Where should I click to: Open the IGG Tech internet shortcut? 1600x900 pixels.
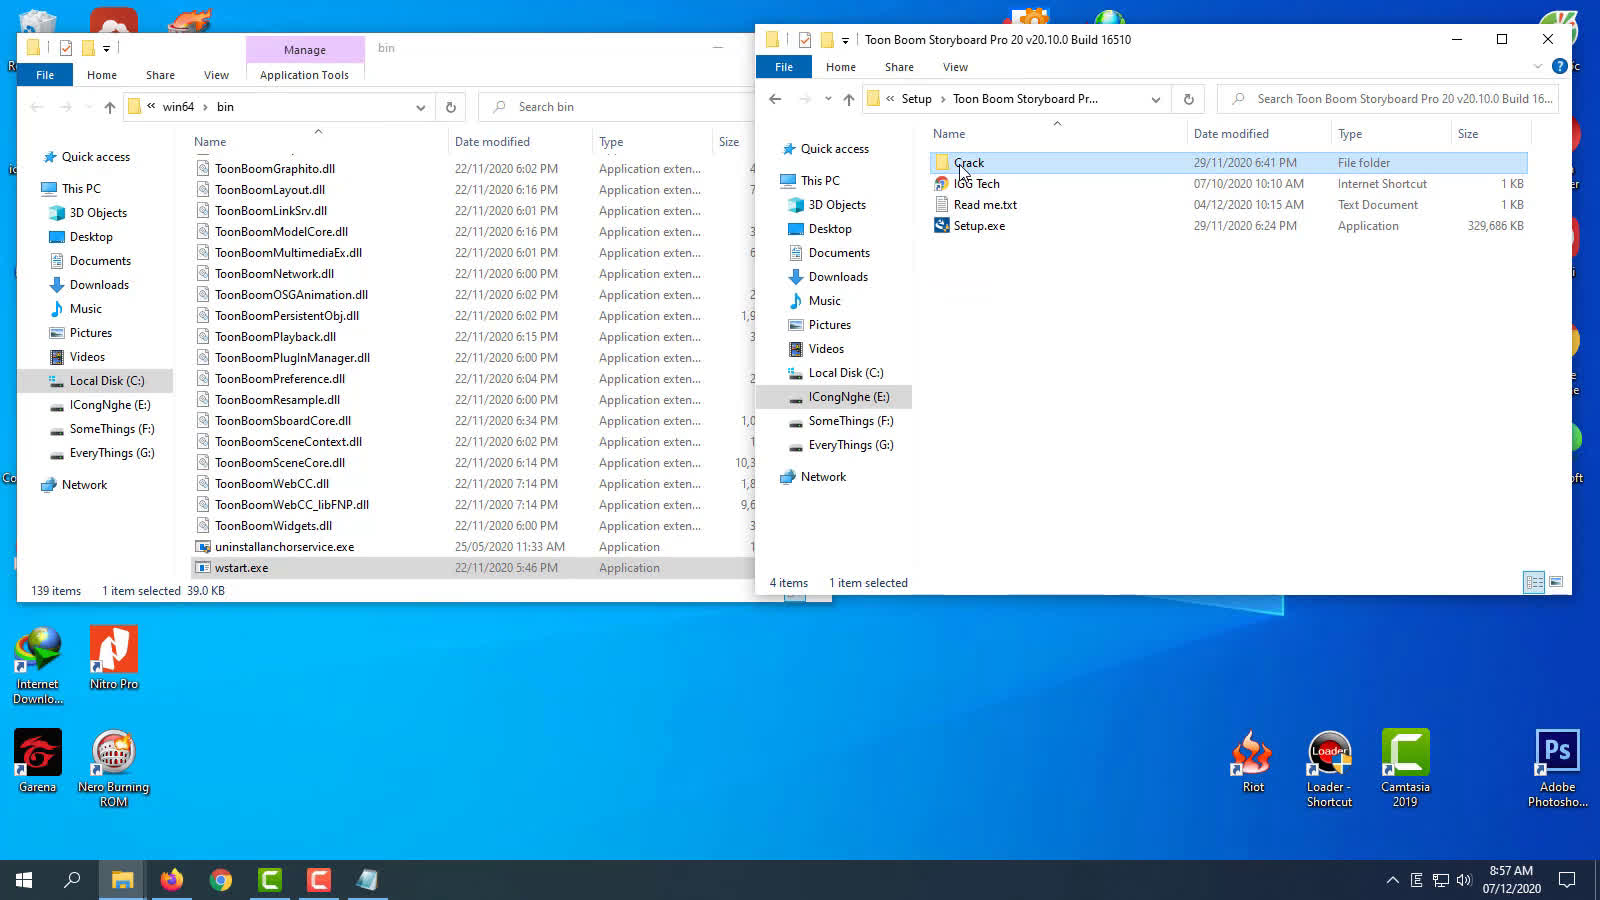tap(976, 184)
